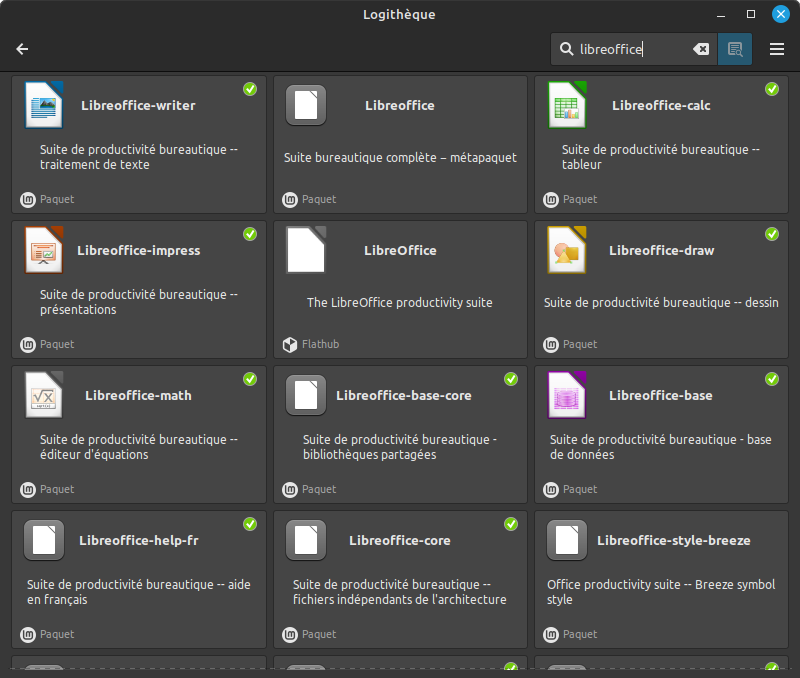Click 'The LibreOffice productivity suite' description
Viewport: 800px width, 678px height.
tap(399, 303)
